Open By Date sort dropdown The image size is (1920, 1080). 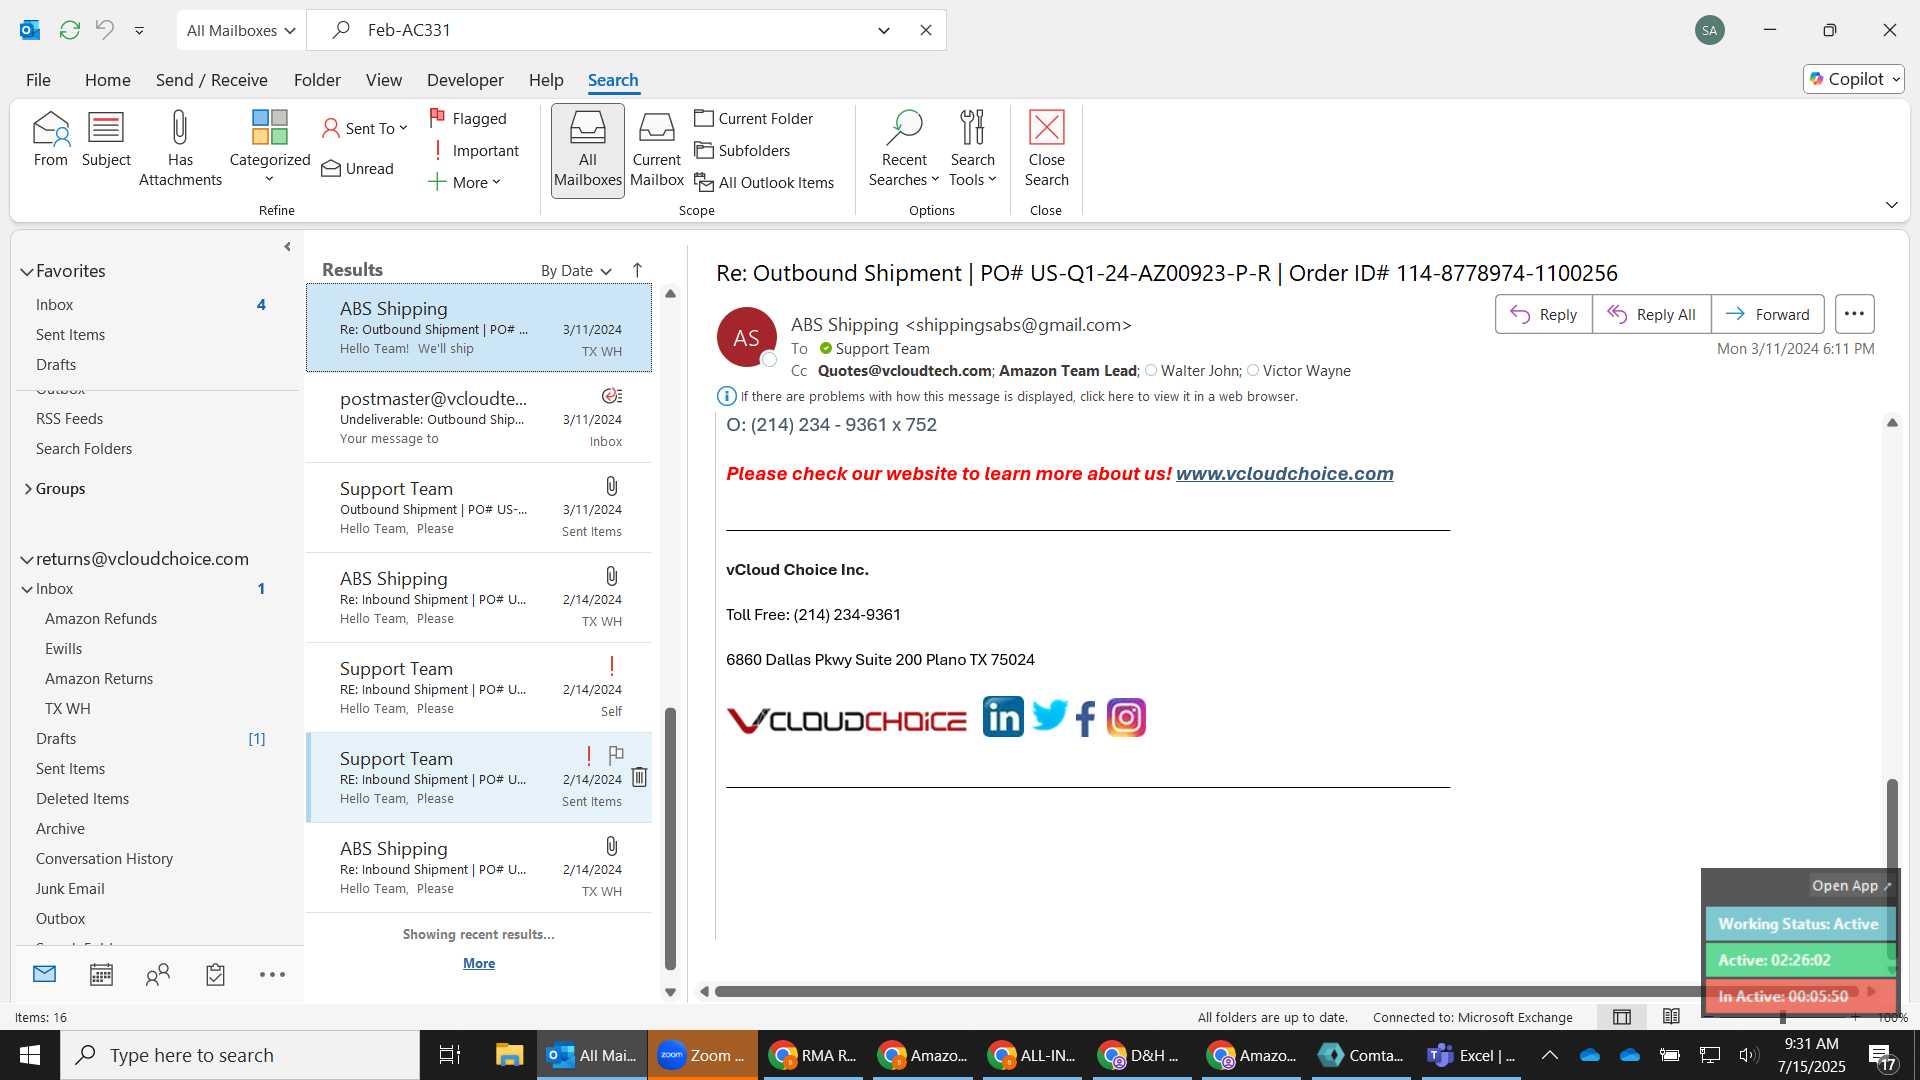click(576, 270)
